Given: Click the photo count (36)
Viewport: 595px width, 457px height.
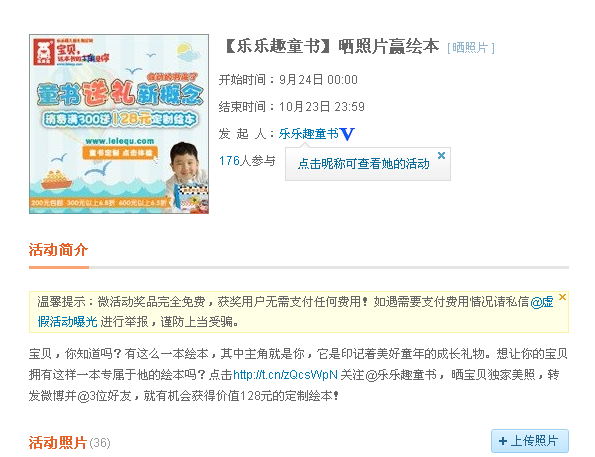Looking at the screenshot, I should point(100,443).
